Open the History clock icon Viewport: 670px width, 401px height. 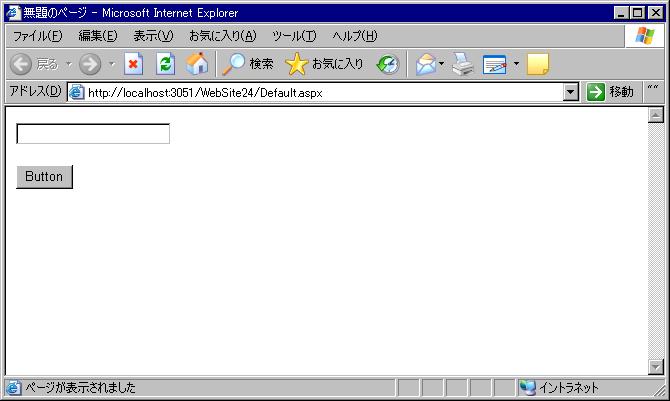point(388,65)
